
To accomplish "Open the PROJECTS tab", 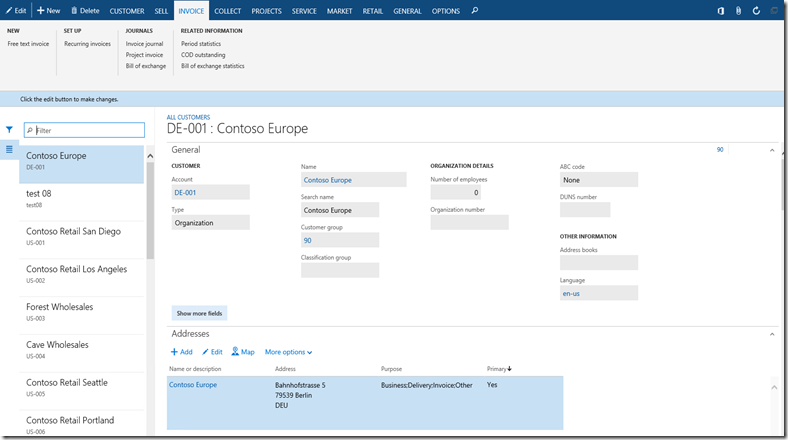I will 266,11.
